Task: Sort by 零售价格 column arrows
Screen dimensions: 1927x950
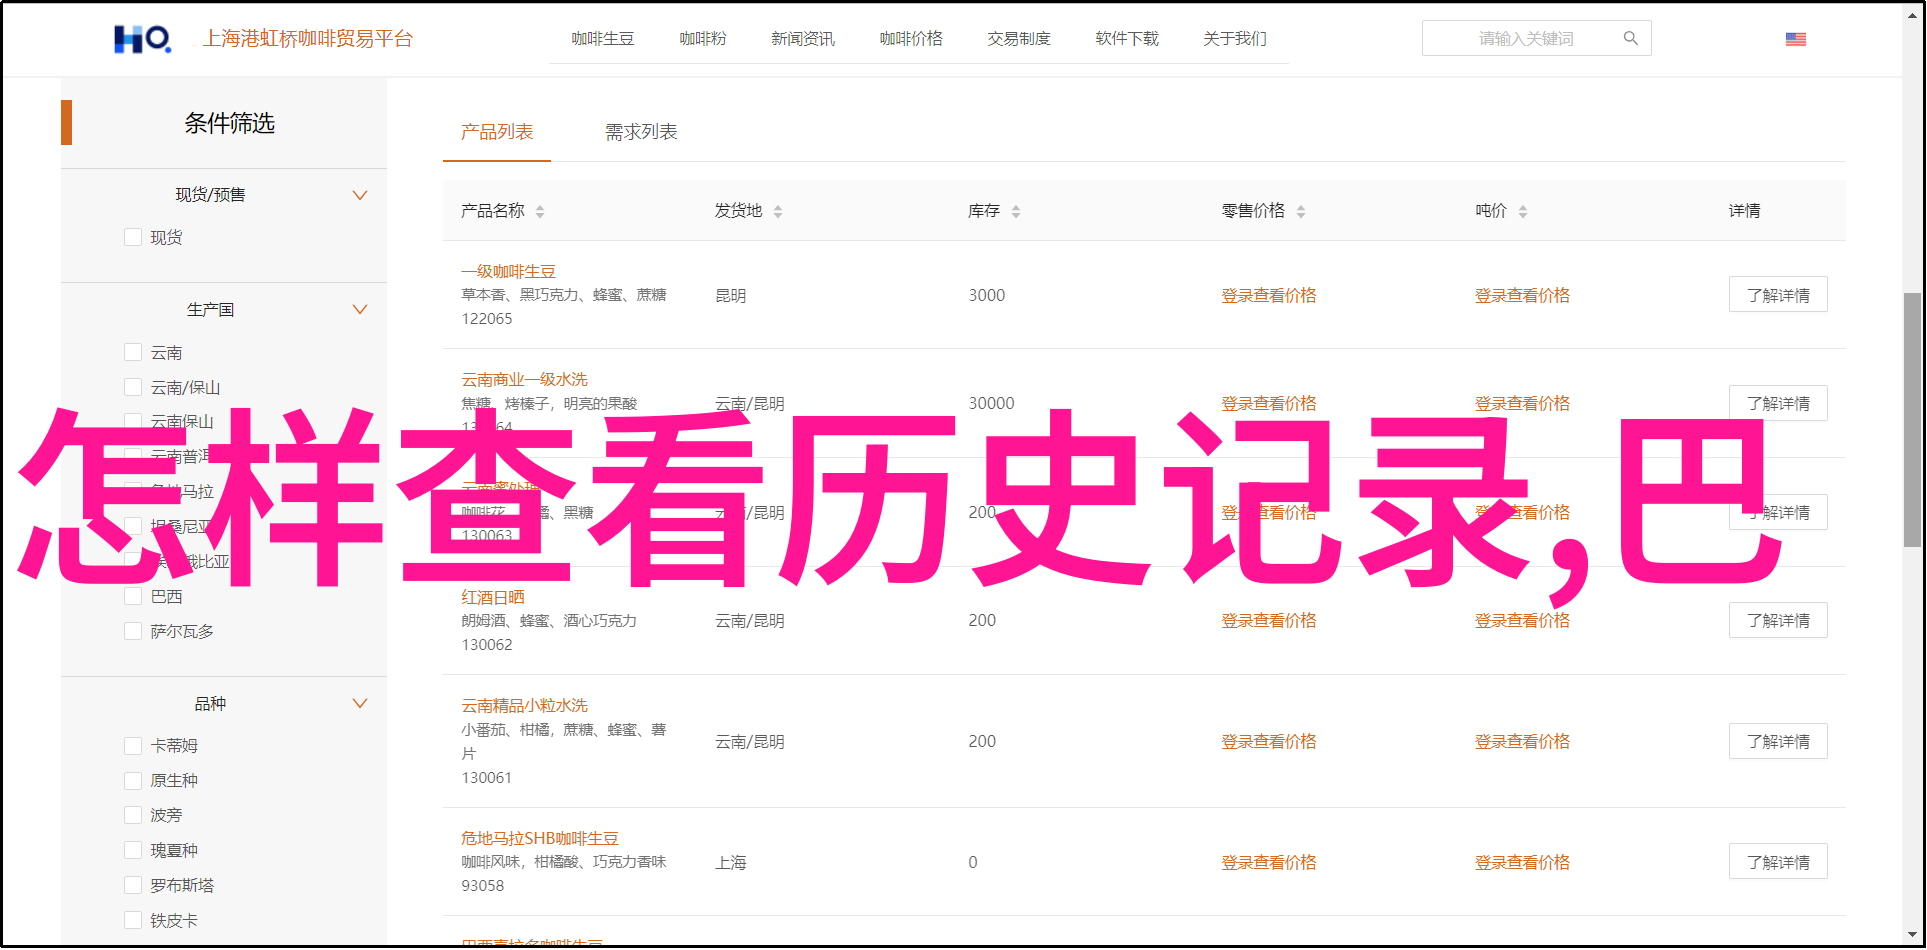Action: click(1301, 211)
